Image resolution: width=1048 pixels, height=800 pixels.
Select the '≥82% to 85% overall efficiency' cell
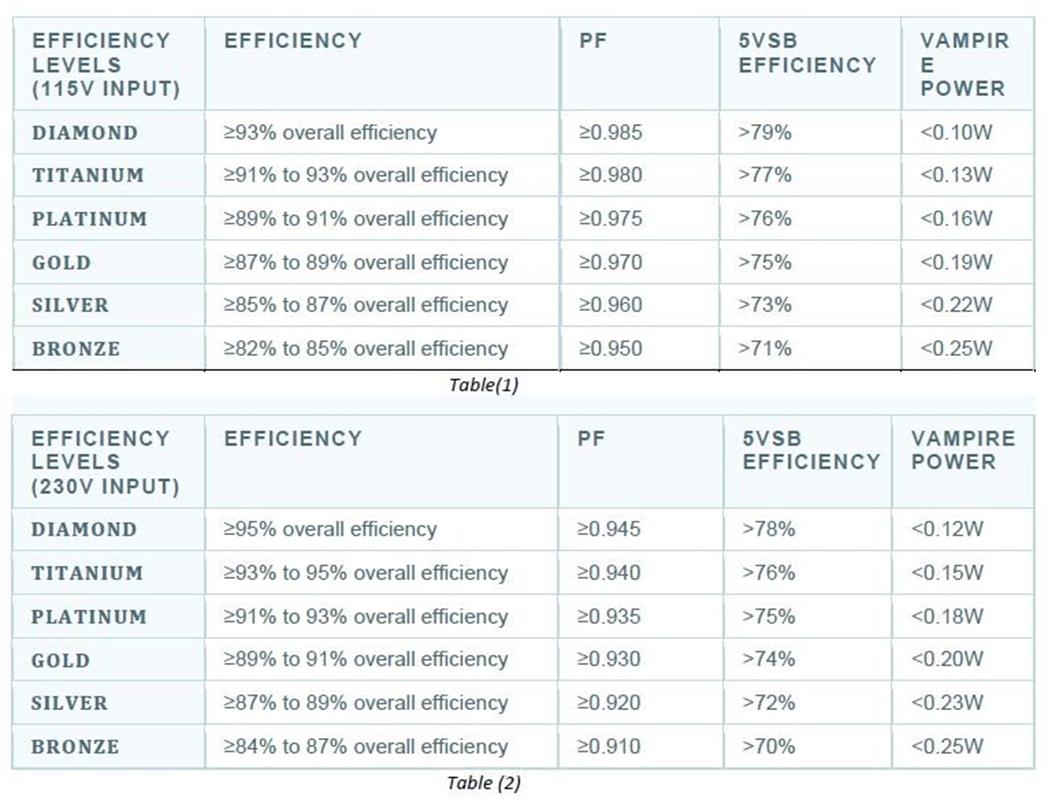coord(366,349)
